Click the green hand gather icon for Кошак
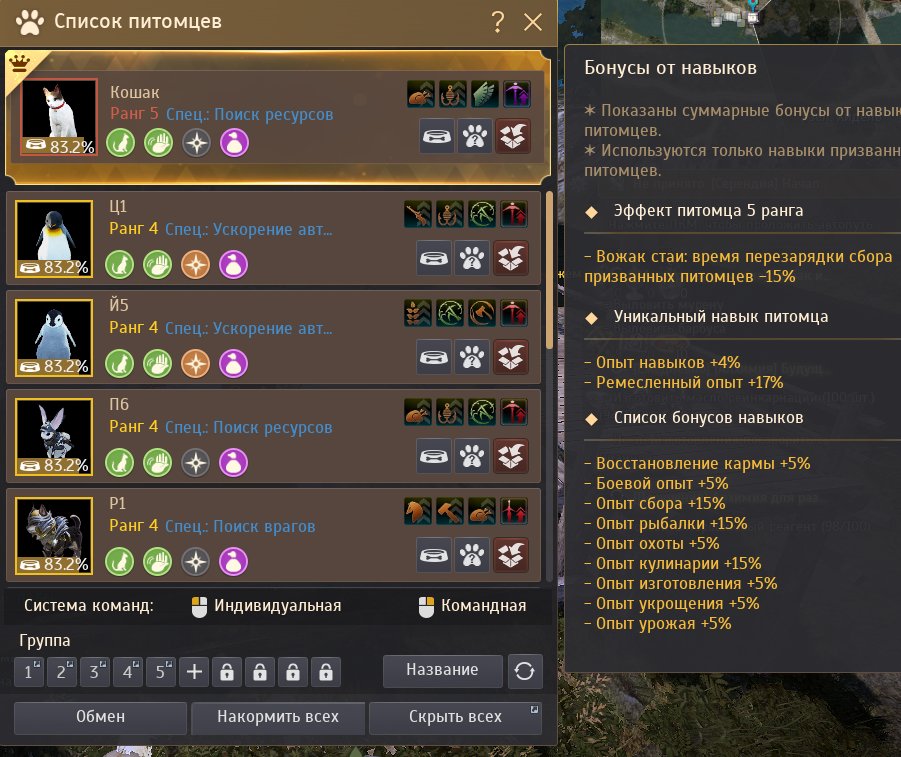This screenshot has width=901, height=757. click(x=159, y=143)
